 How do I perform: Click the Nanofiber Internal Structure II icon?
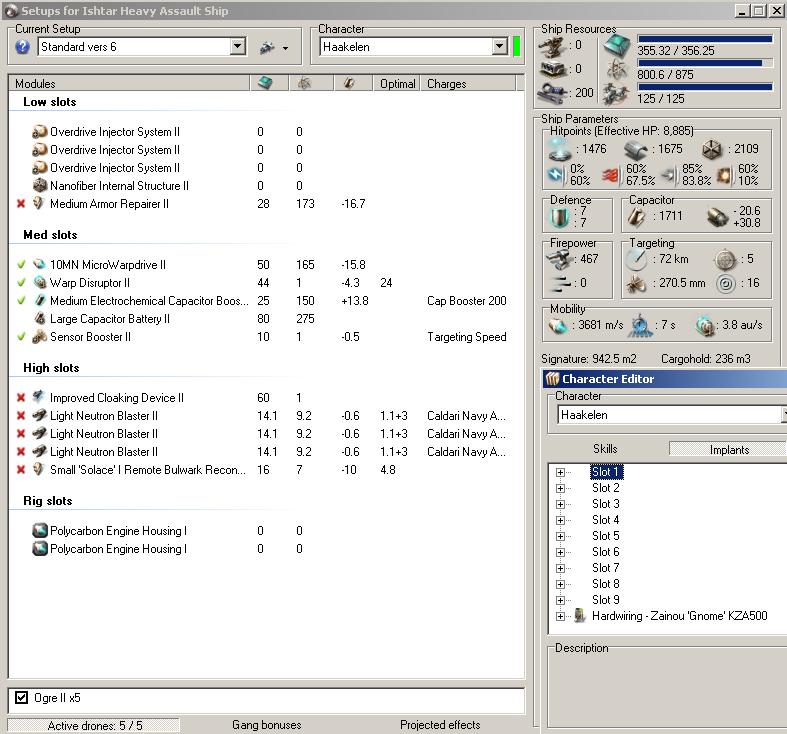[40, 186]
